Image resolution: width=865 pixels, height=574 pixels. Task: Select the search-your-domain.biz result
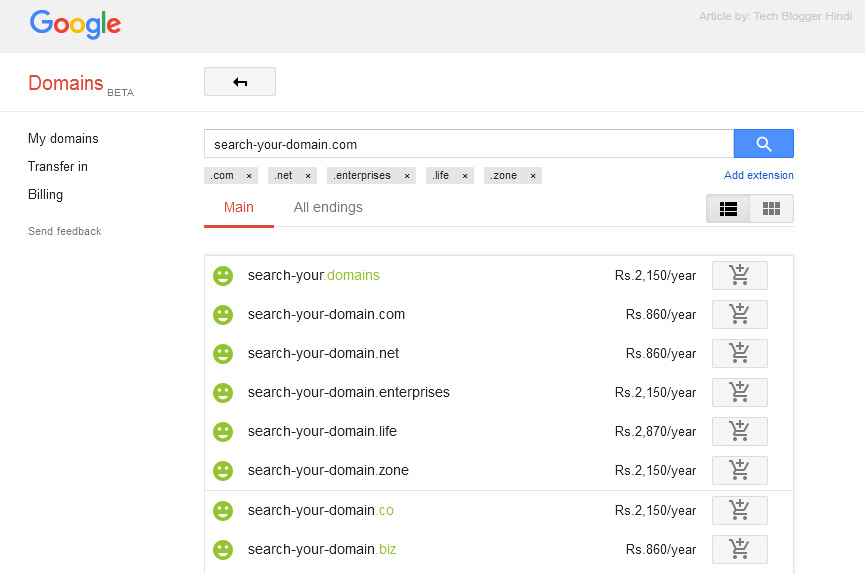click(322, 550)
